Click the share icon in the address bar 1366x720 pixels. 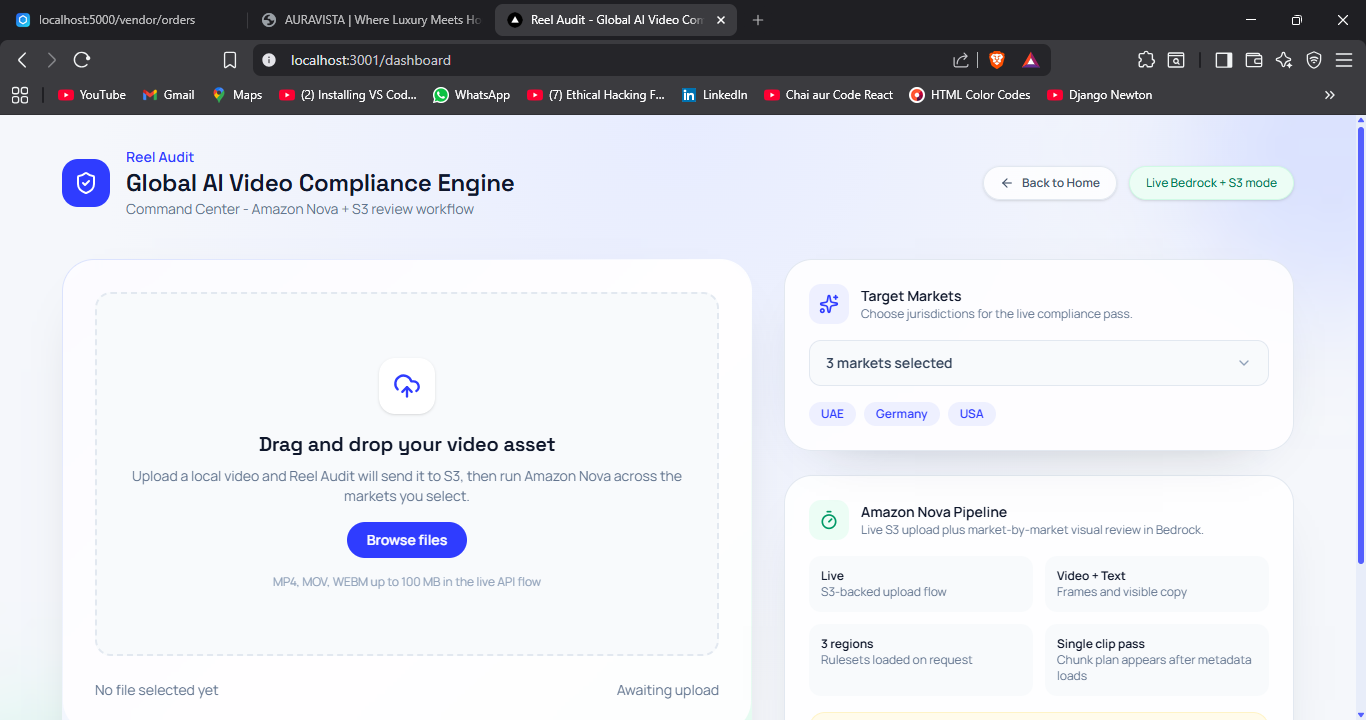tap(961, 60)
